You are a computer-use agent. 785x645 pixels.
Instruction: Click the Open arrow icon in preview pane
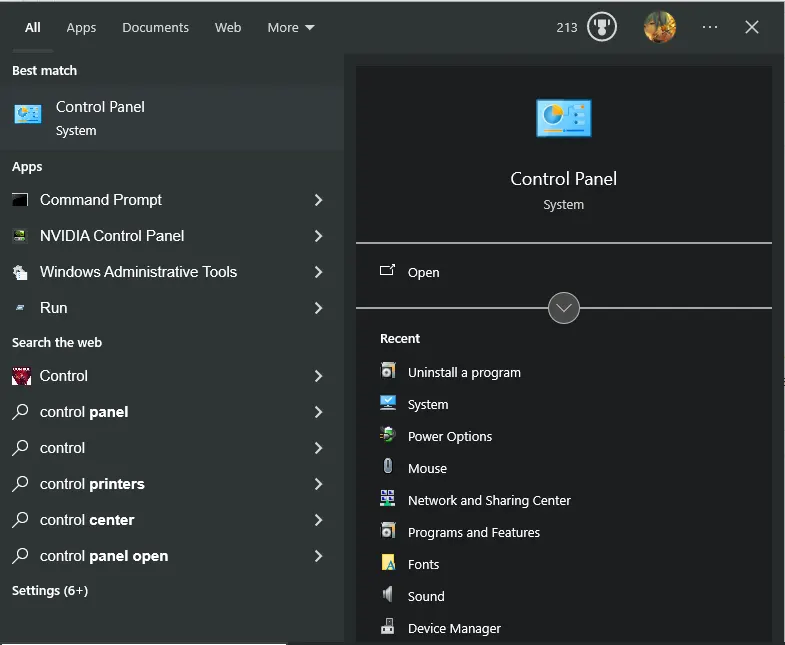387,270
